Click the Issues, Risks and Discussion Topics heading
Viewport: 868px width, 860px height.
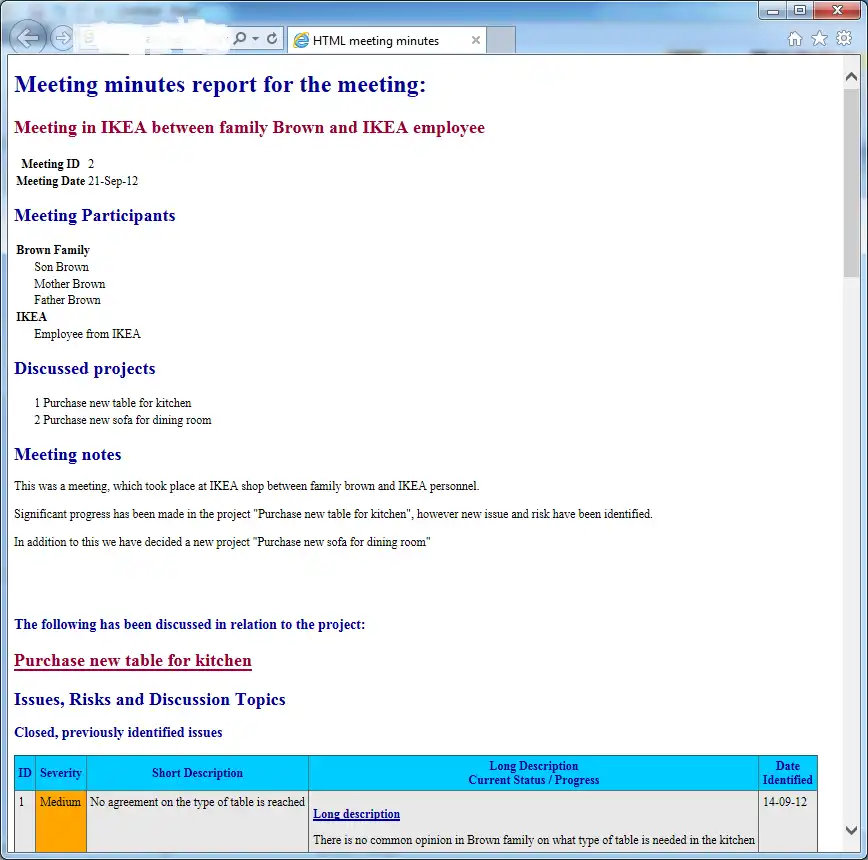point(150,700)
